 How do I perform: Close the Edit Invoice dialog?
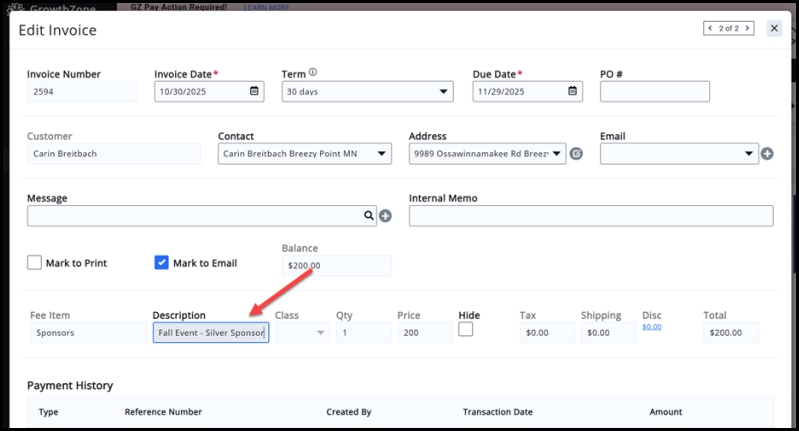pos(774,28)
